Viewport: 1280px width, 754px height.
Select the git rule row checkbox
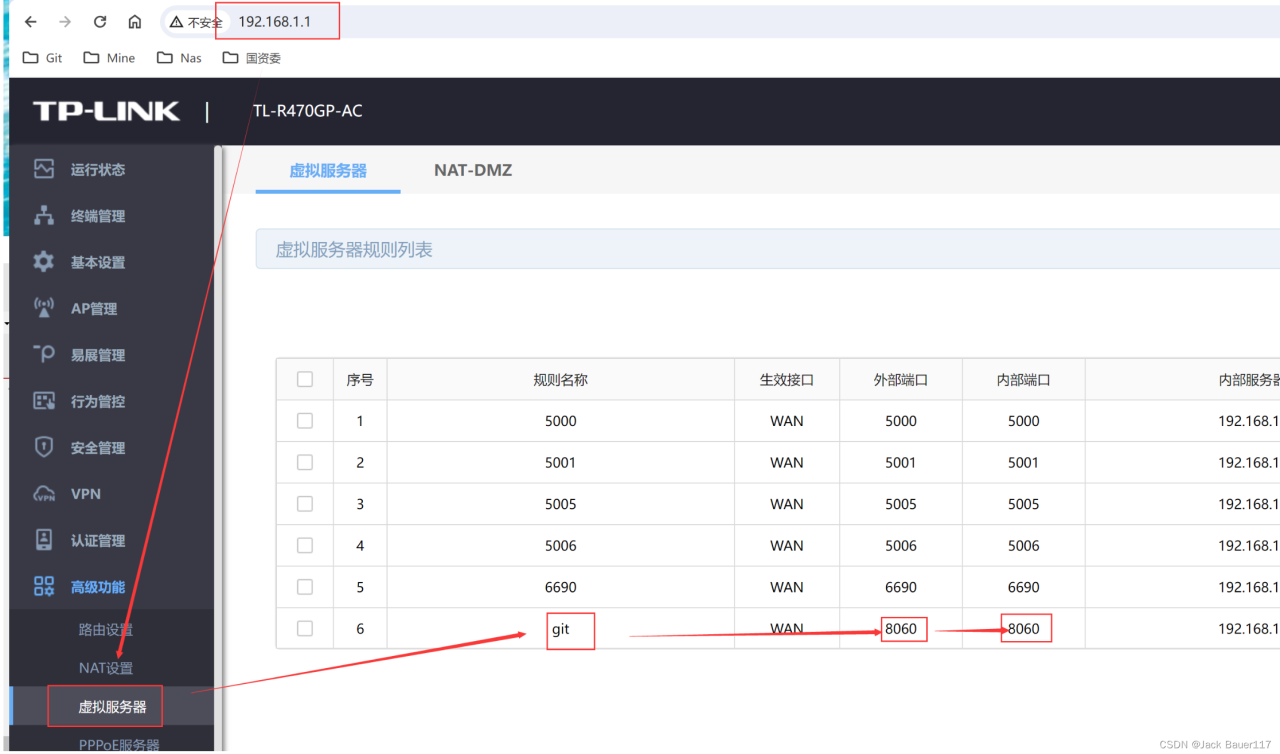(x=304, y=628)
